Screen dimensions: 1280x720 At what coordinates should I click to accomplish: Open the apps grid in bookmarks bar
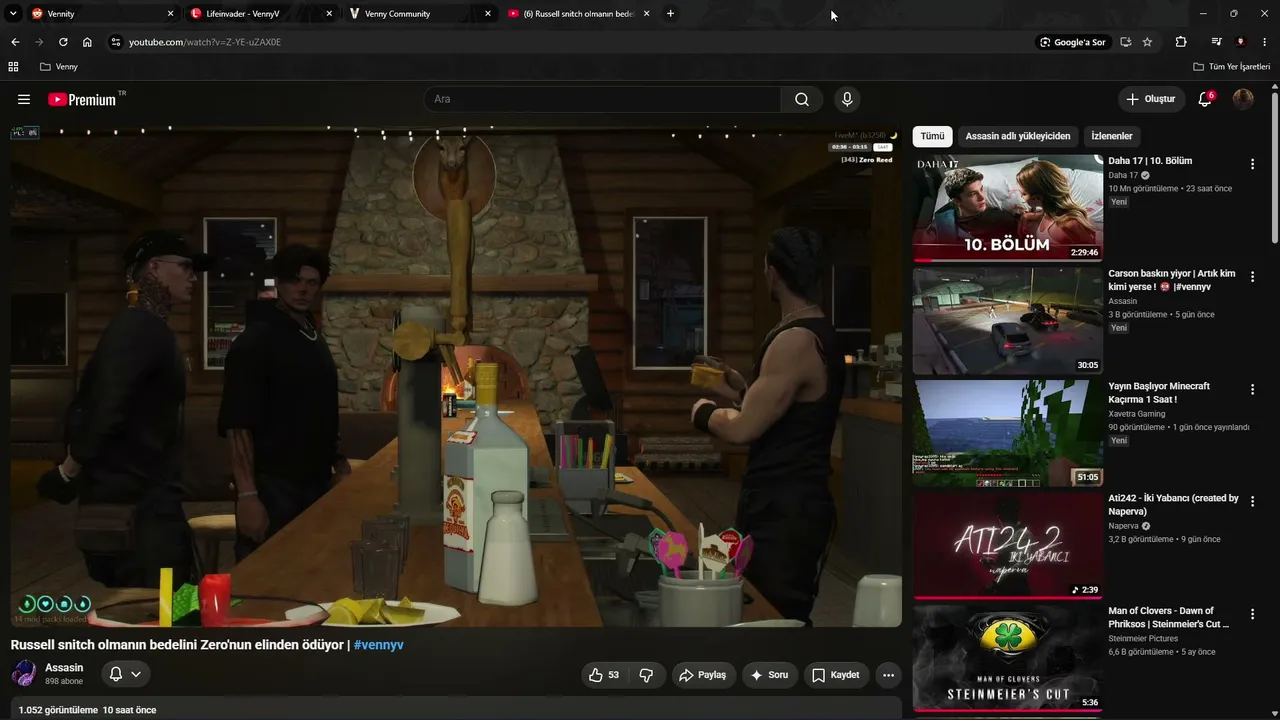tap(13, 67)
